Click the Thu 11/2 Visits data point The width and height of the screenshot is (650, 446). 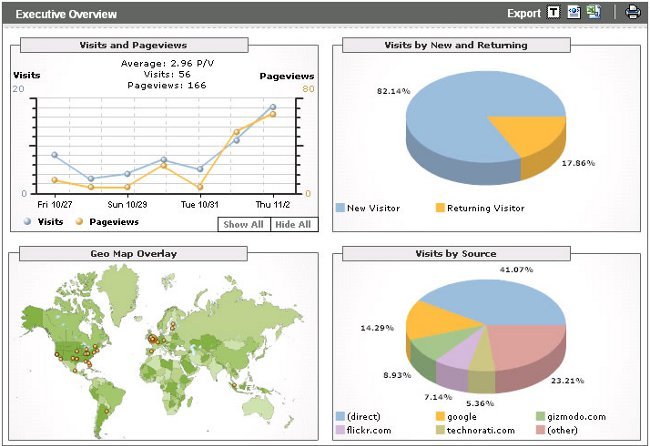(x=272, y=107)
